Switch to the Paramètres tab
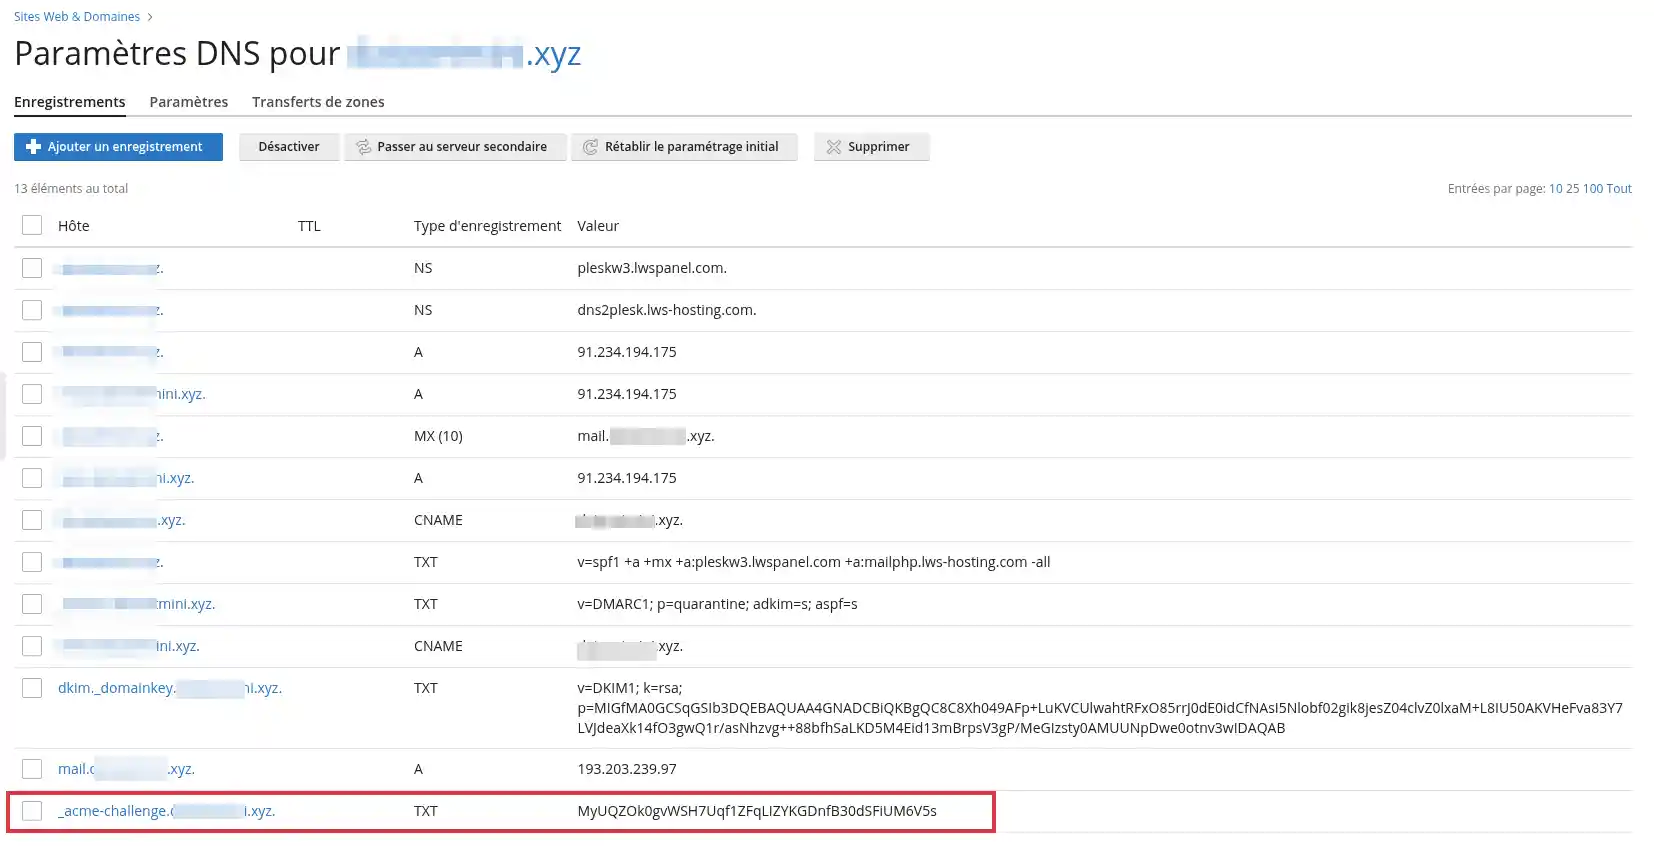 coord(189,102)
